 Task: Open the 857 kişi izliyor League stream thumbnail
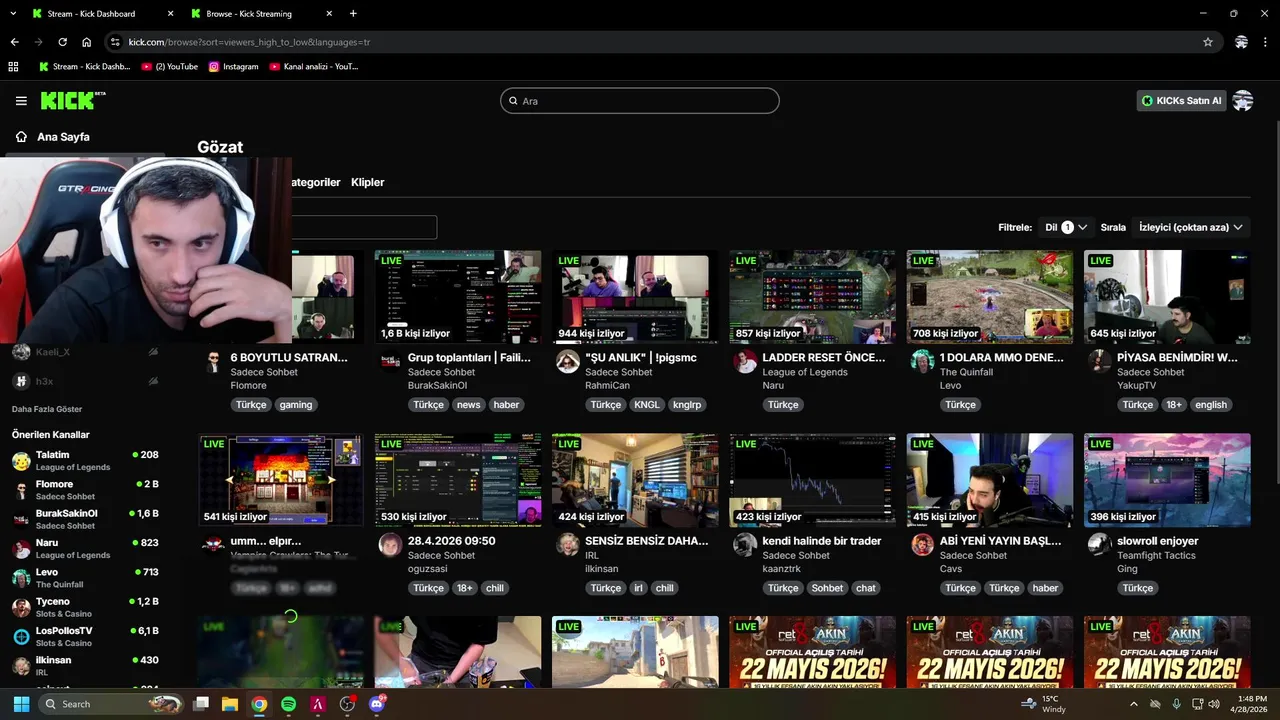(x=812, y=297)
